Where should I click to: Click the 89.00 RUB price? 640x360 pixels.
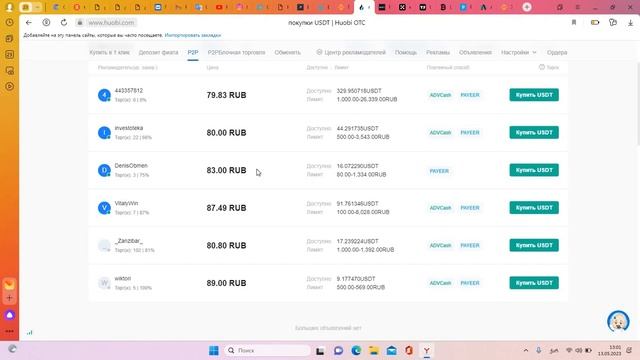[226, 283]
